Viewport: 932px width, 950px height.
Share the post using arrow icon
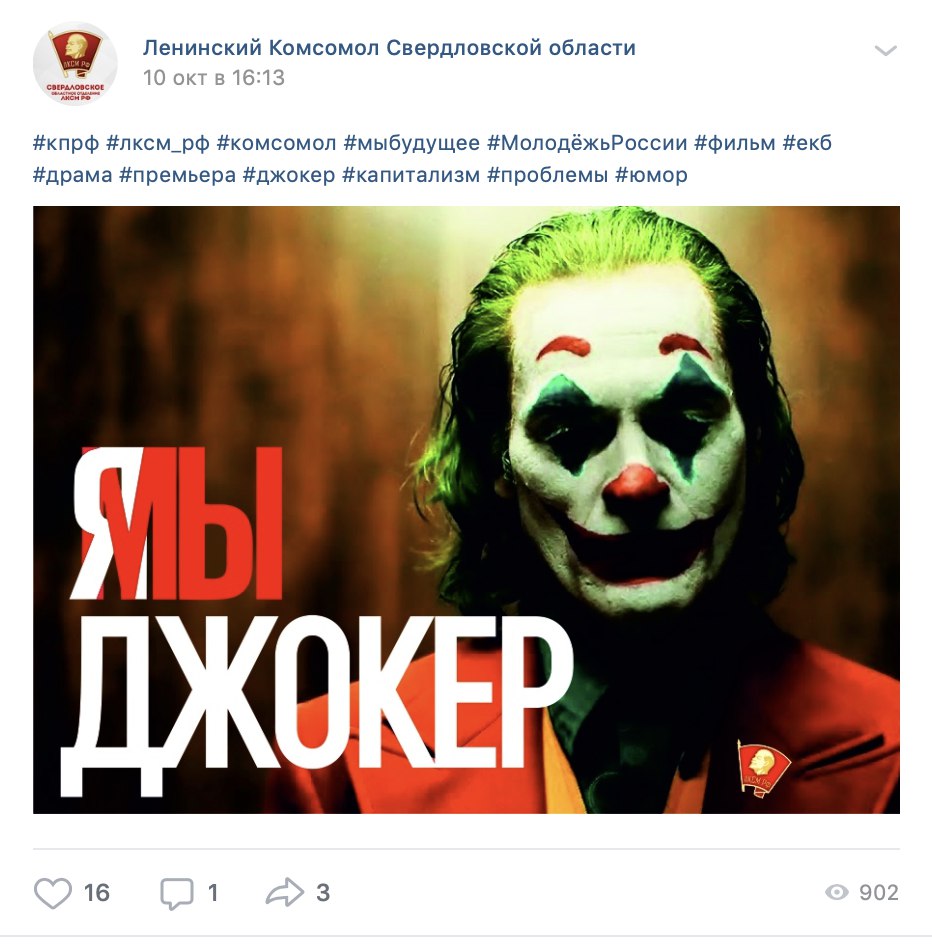click(284, 892)
